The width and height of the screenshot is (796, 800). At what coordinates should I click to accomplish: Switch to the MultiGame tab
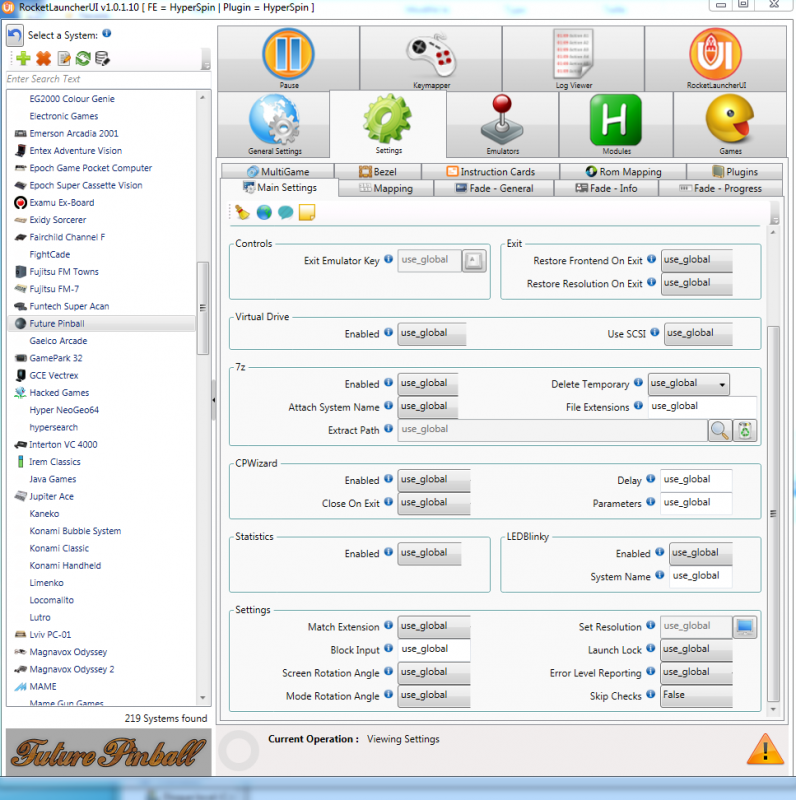[x=278, y=171]
